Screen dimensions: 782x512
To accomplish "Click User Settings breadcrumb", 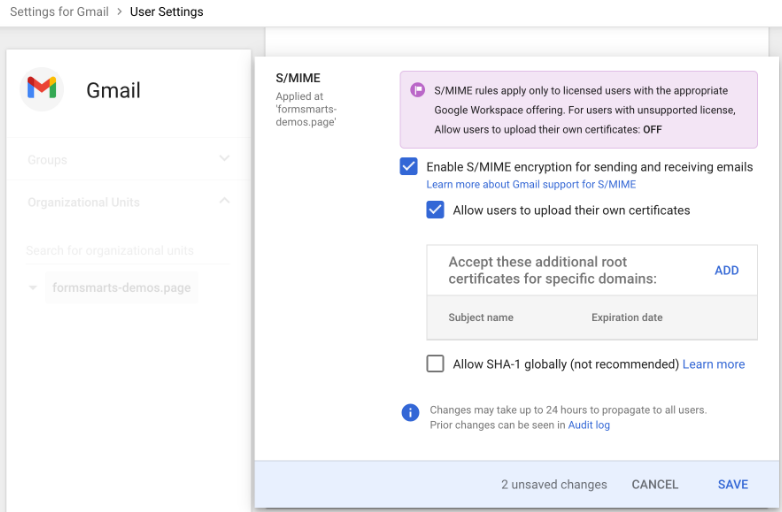I will point(167,11).
